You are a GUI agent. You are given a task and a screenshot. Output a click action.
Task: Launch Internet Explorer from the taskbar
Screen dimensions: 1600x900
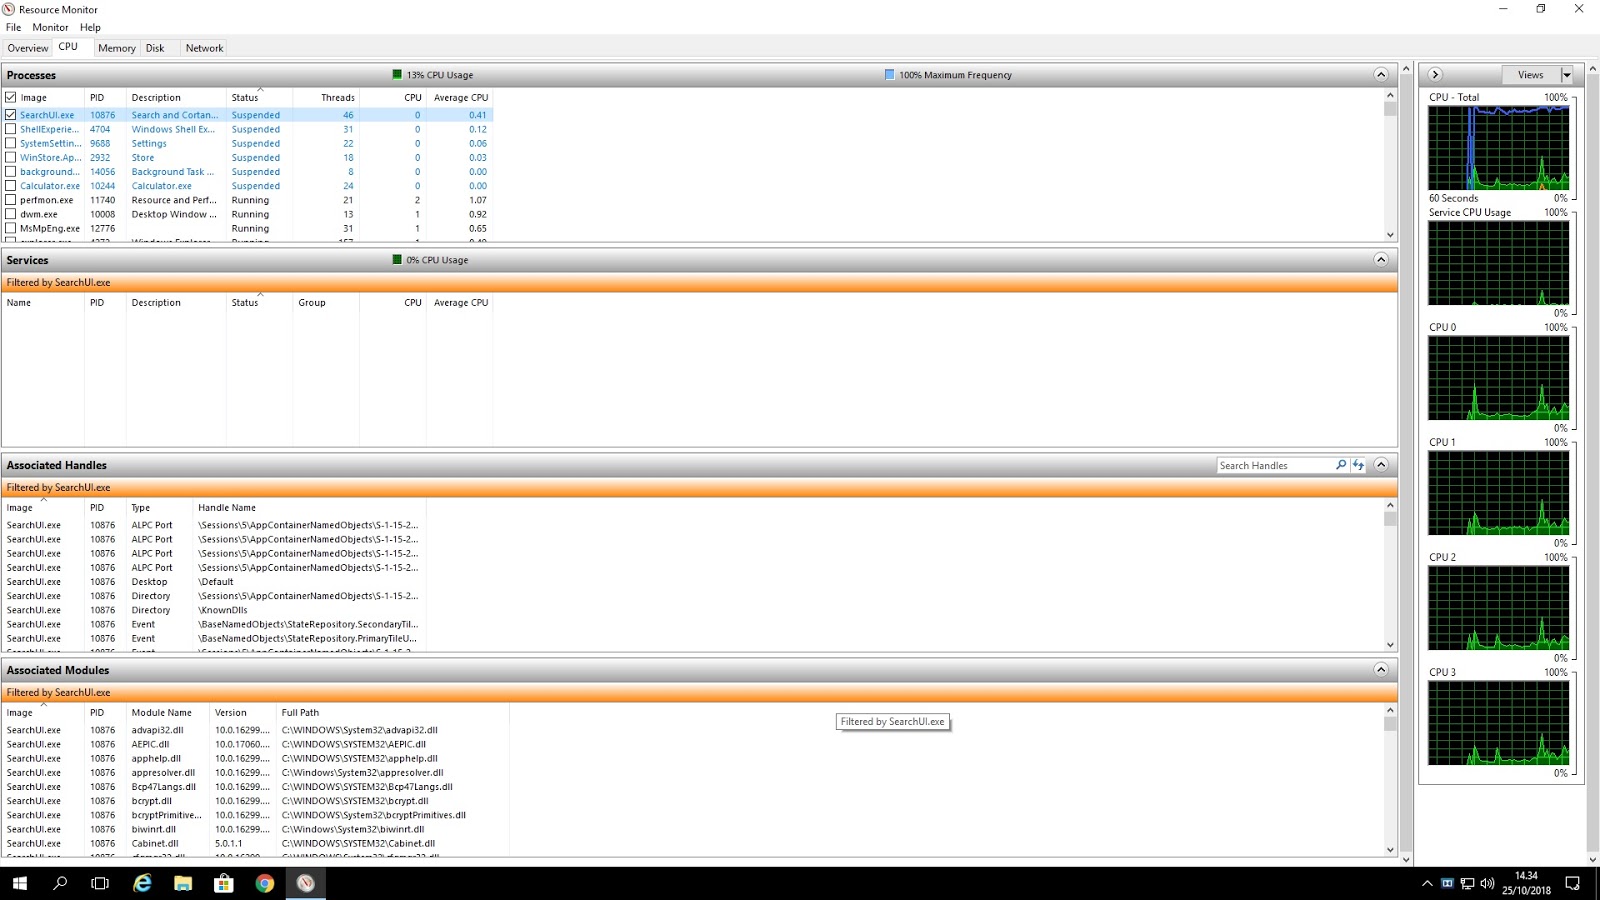(x=142, y=883)
